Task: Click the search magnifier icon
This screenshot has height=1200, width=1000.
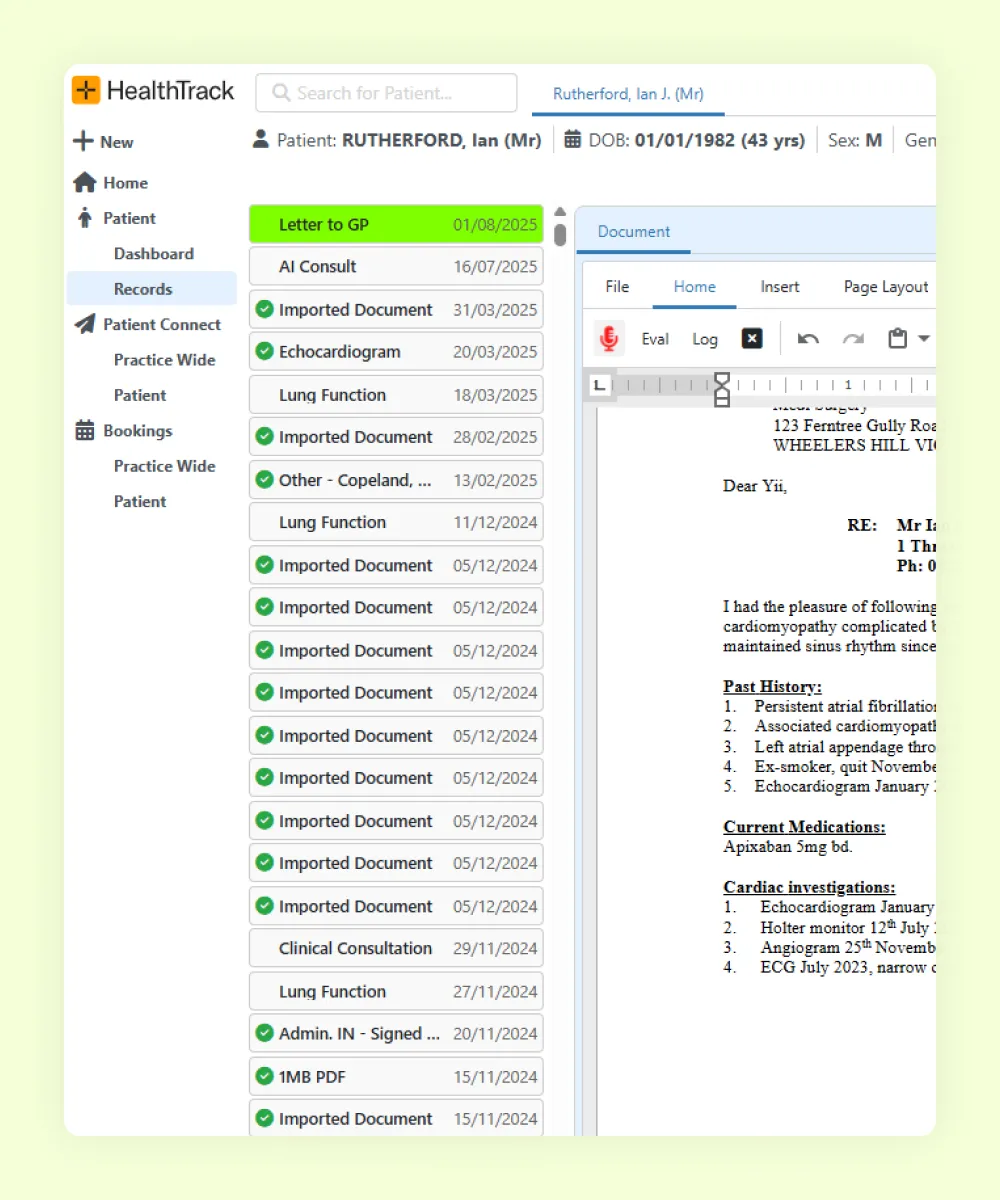Action: [x=281, y=93]
